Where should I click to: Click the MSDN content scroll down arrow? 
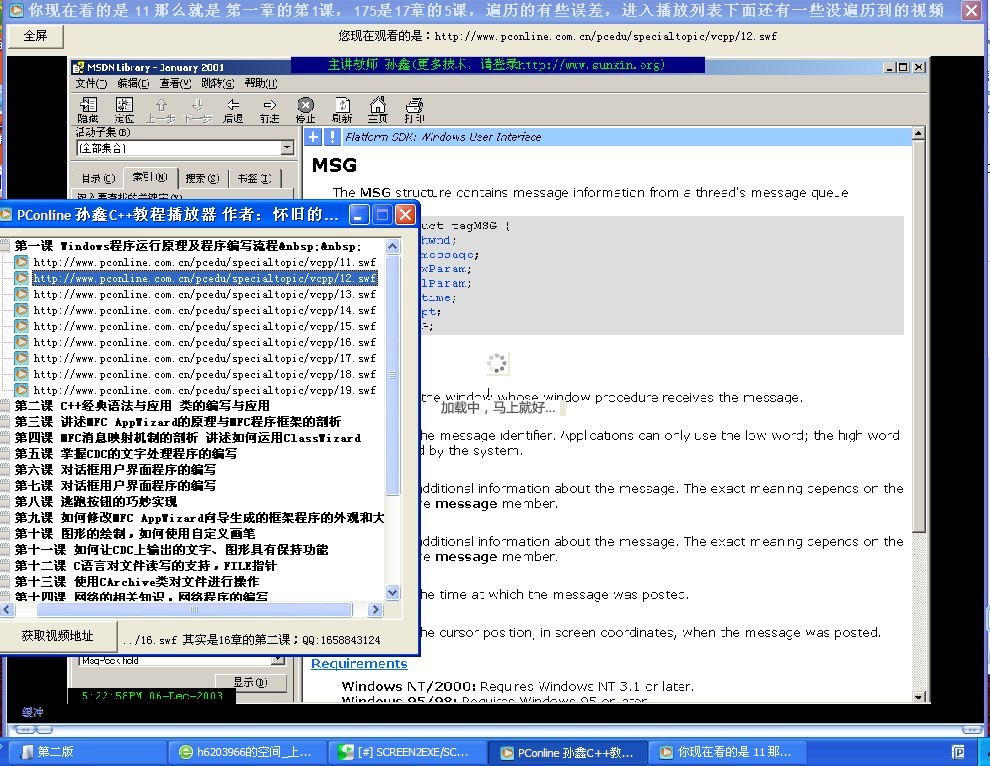click(x=919, y=697)
